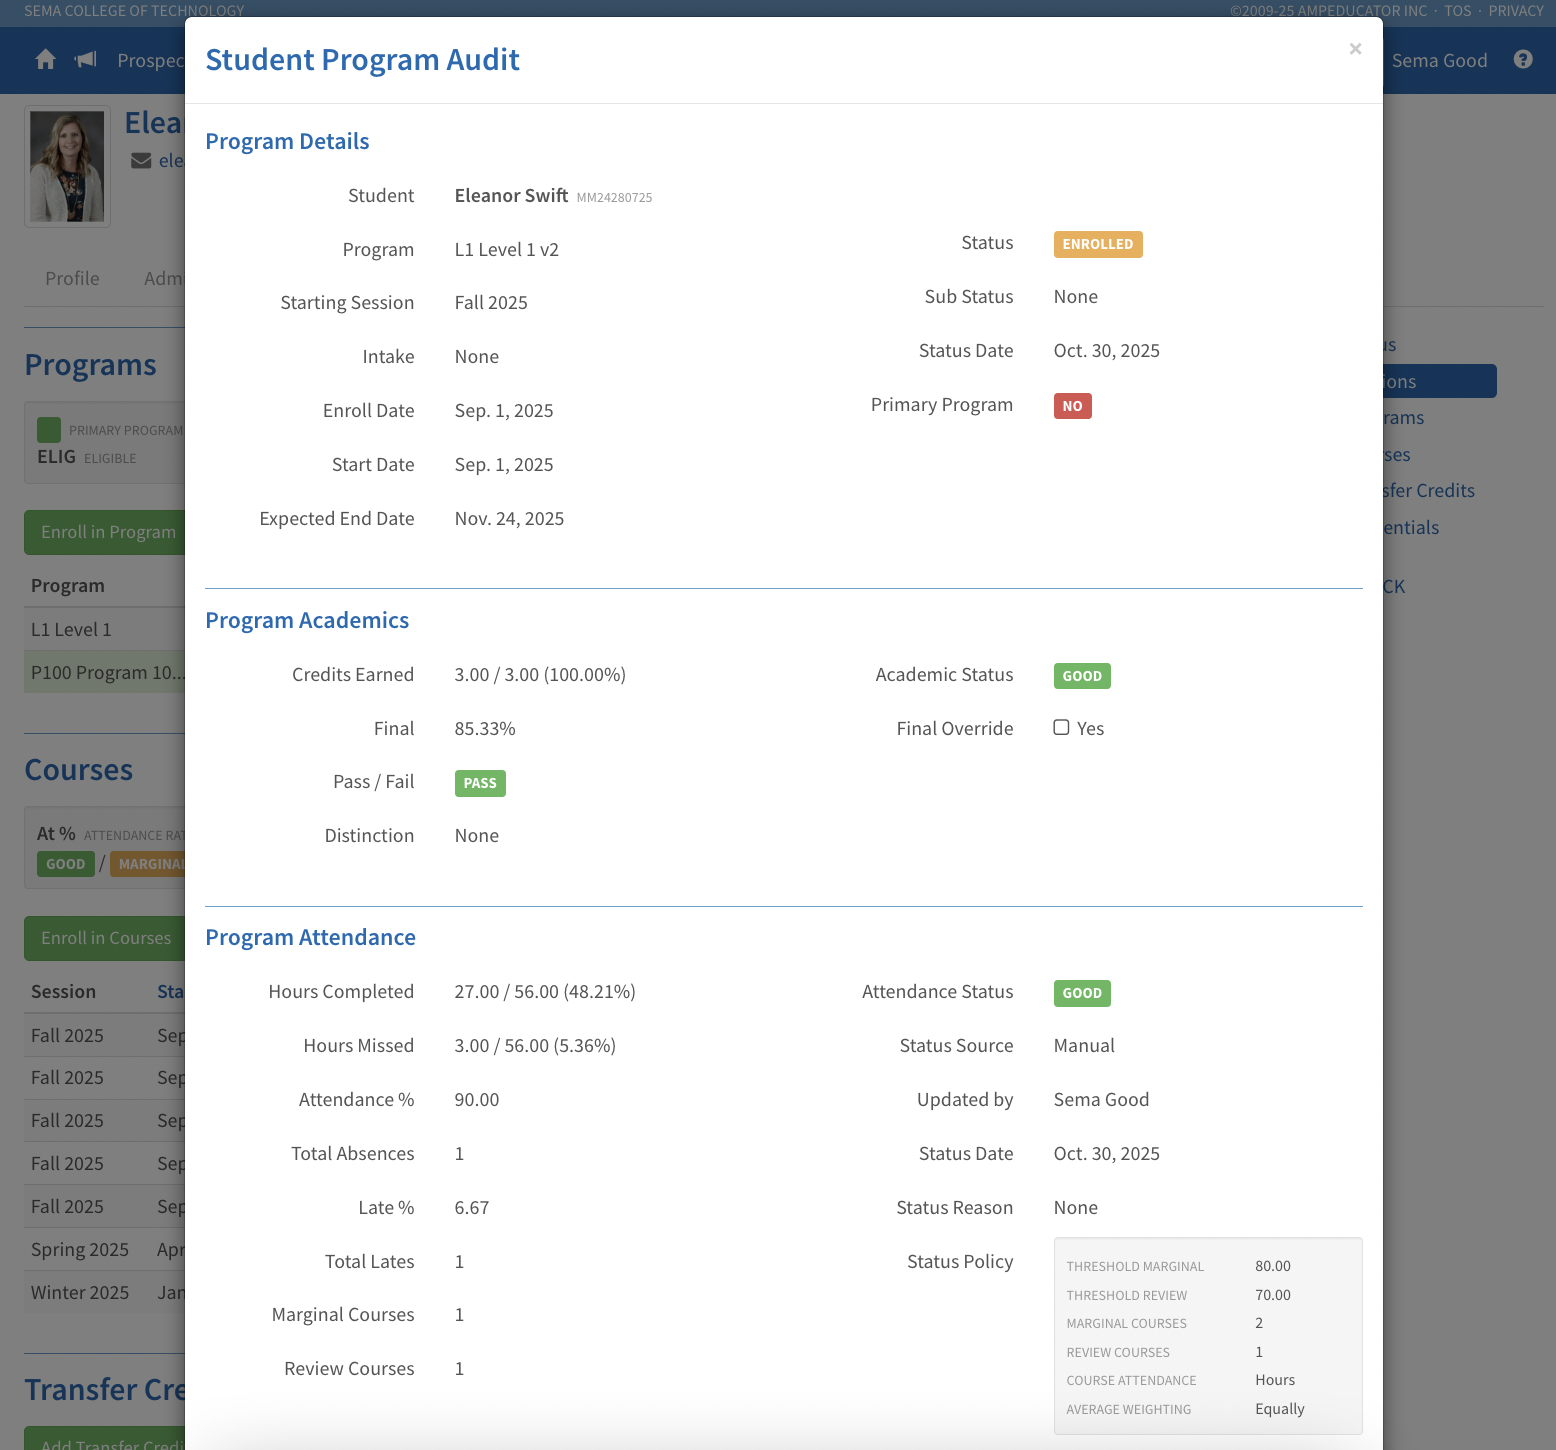Open the PRIVACY link in header
Viewport: 1556px width, 1450px height.
(1515, 11)
